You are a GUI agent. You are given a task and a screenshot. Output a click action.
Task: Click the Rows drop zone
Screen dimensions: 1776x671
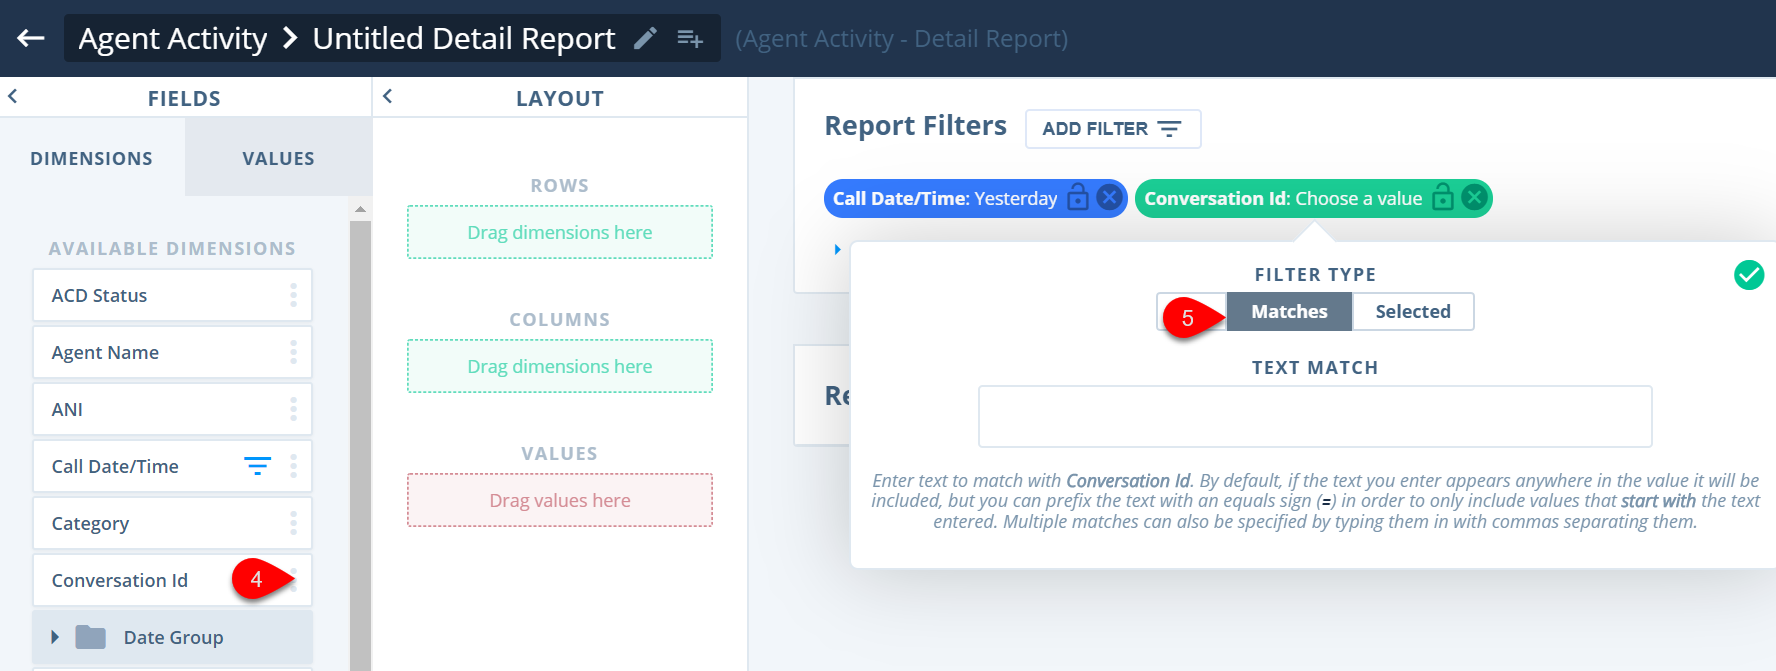point(560,232)
